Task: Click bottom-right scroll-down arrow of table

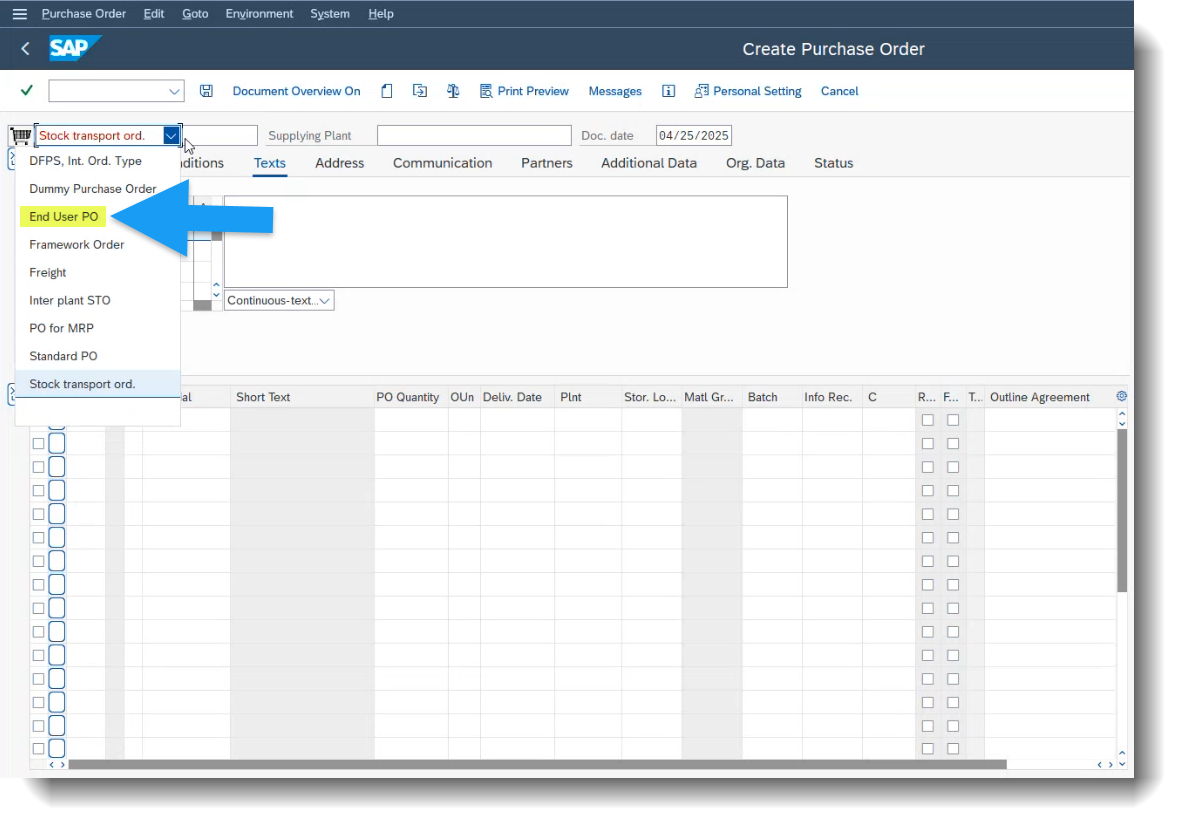Action: tap(1122, 764)
